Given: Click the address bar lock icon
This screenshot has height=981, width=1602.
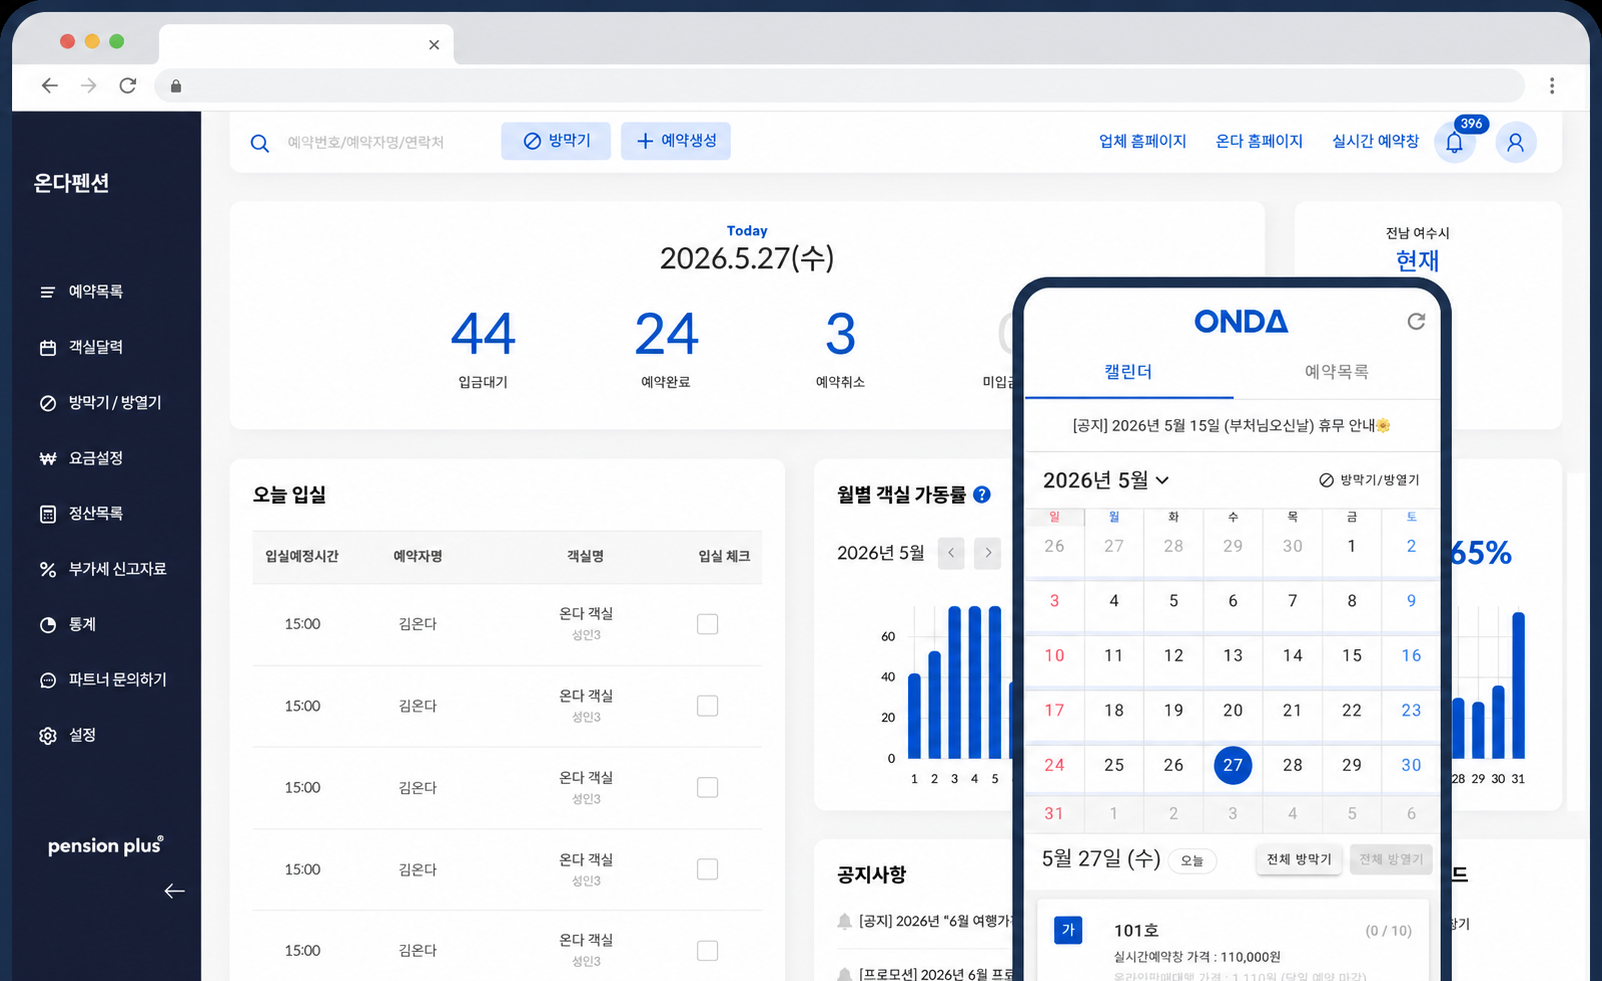Looking at the screenshot, I should click(176, 86).
